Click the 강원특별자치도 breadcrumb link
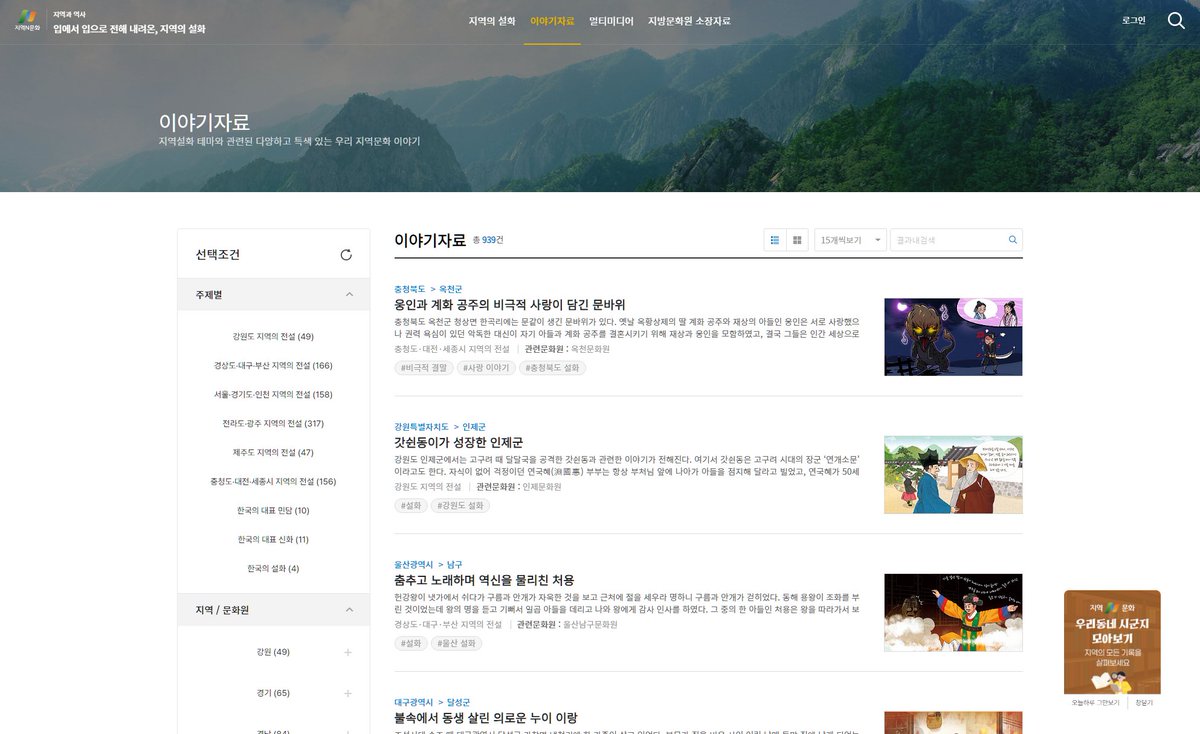 [421, 427]
